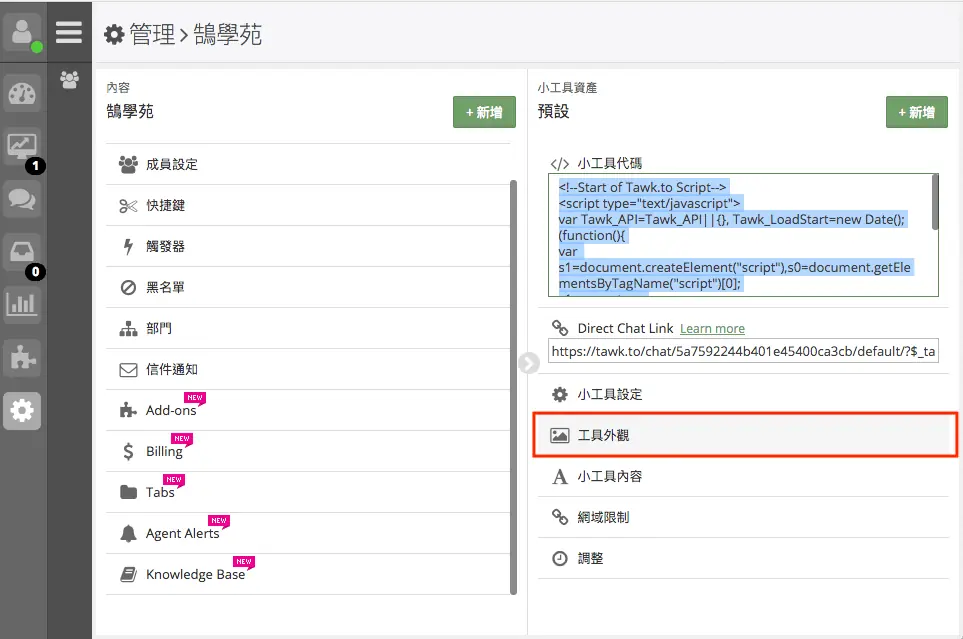
Task: Click the book icon beside Knowledge Base
Action: click(x=128, y=574)
